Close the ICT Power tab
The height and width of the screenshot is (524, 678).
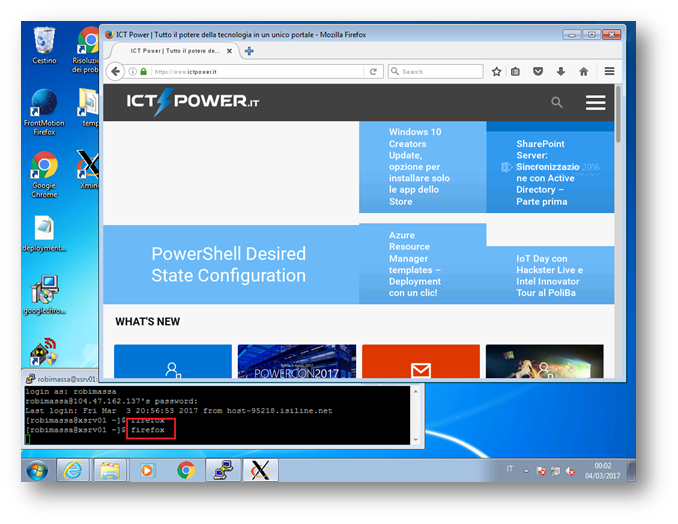click(230, 51)
